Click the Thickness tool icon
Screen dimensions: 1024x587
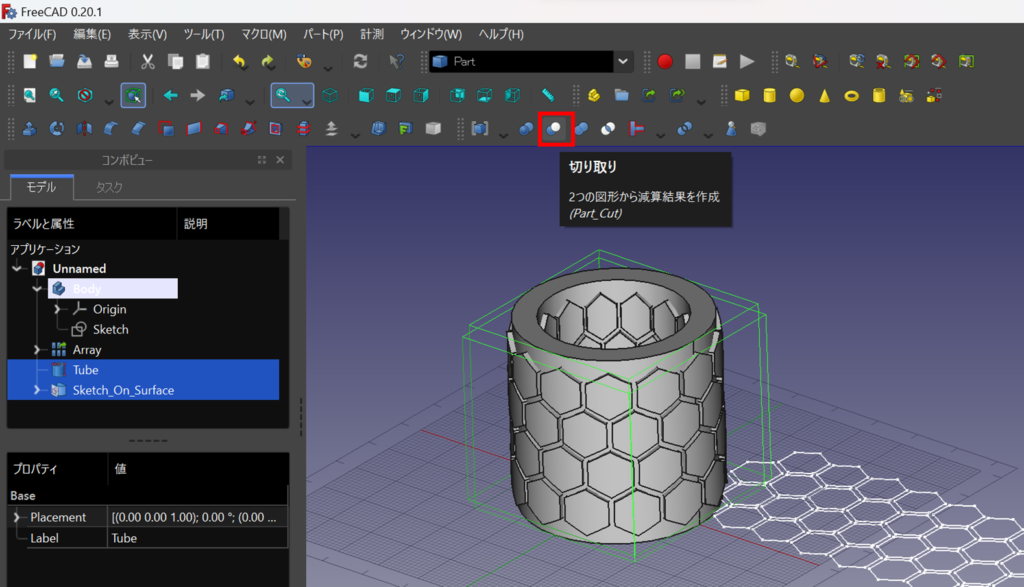(x=379, y=129)
